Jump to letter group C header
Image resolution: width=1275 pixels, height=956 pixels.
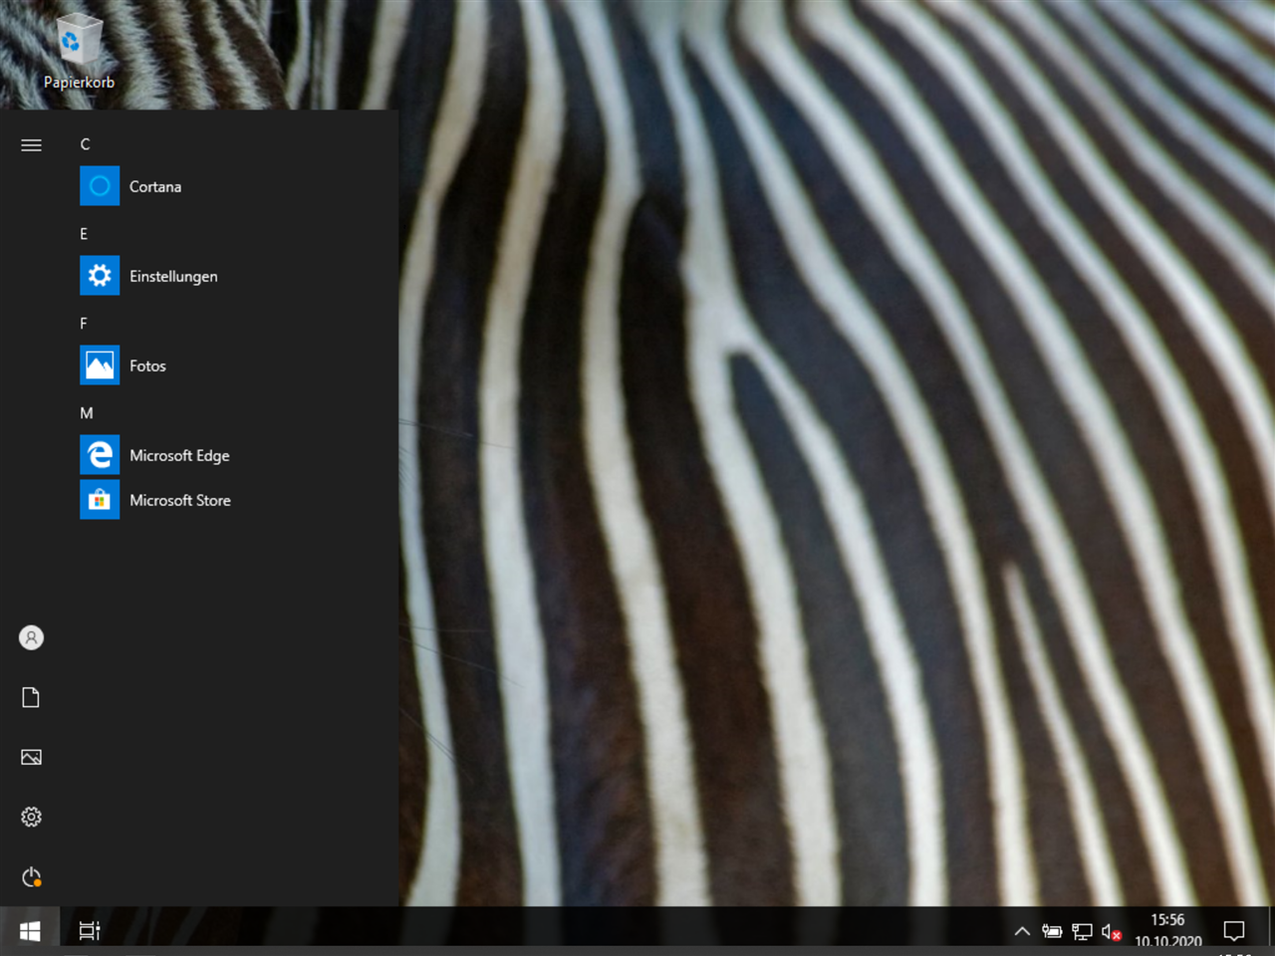click(x=85, y=144)
